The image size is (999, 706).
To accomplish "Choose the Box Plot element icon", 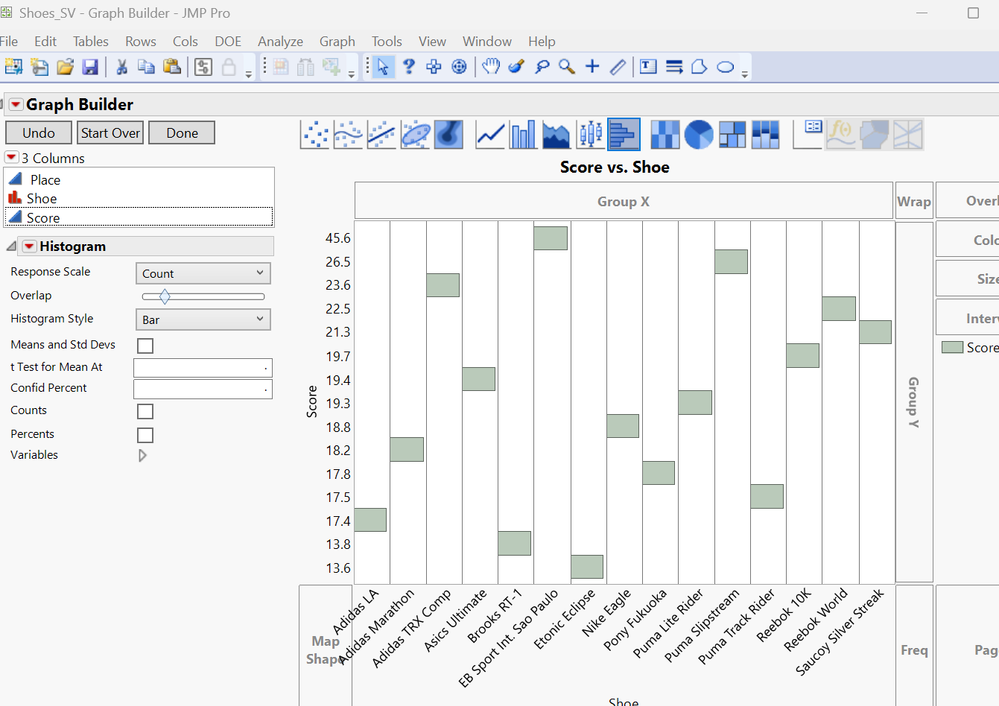I will (x=590, y=134).
